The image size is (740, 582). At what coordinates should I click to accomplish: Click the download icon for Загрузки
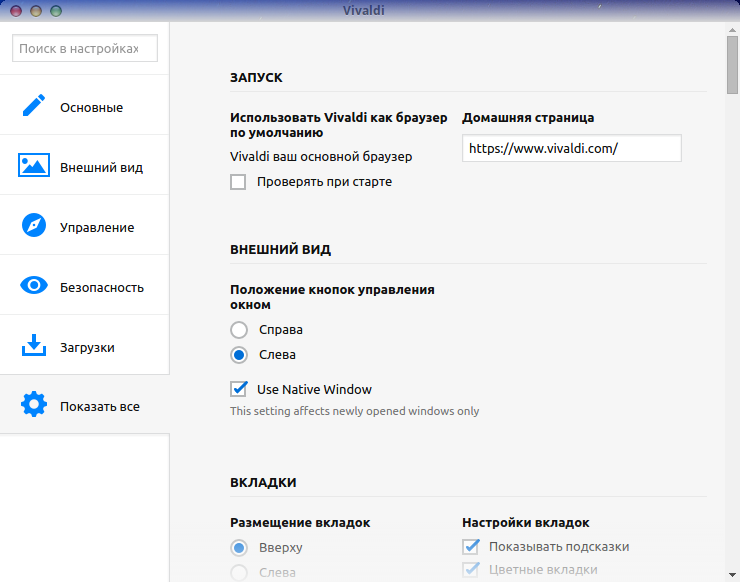click(34, 345)
